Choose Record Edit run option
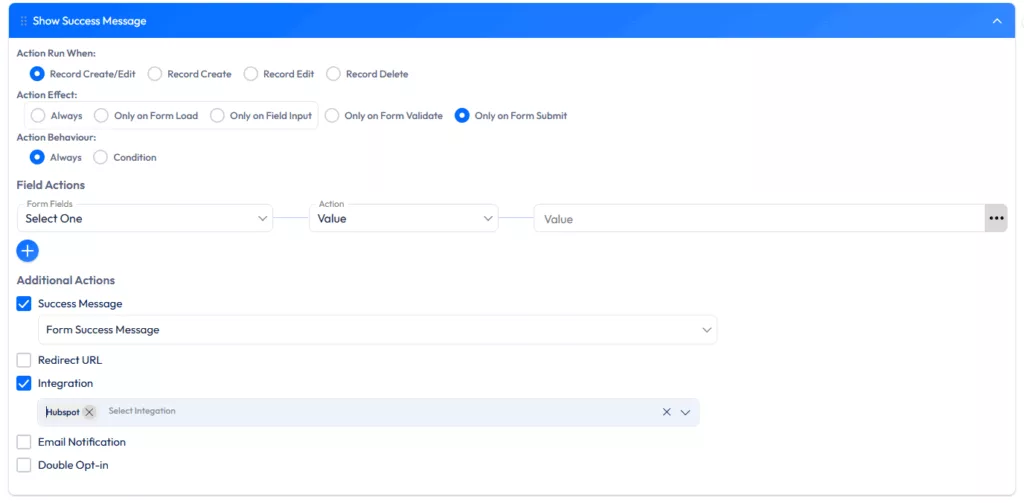The width and height of the screenshot is (1024, 503). [x=251, y=74]
